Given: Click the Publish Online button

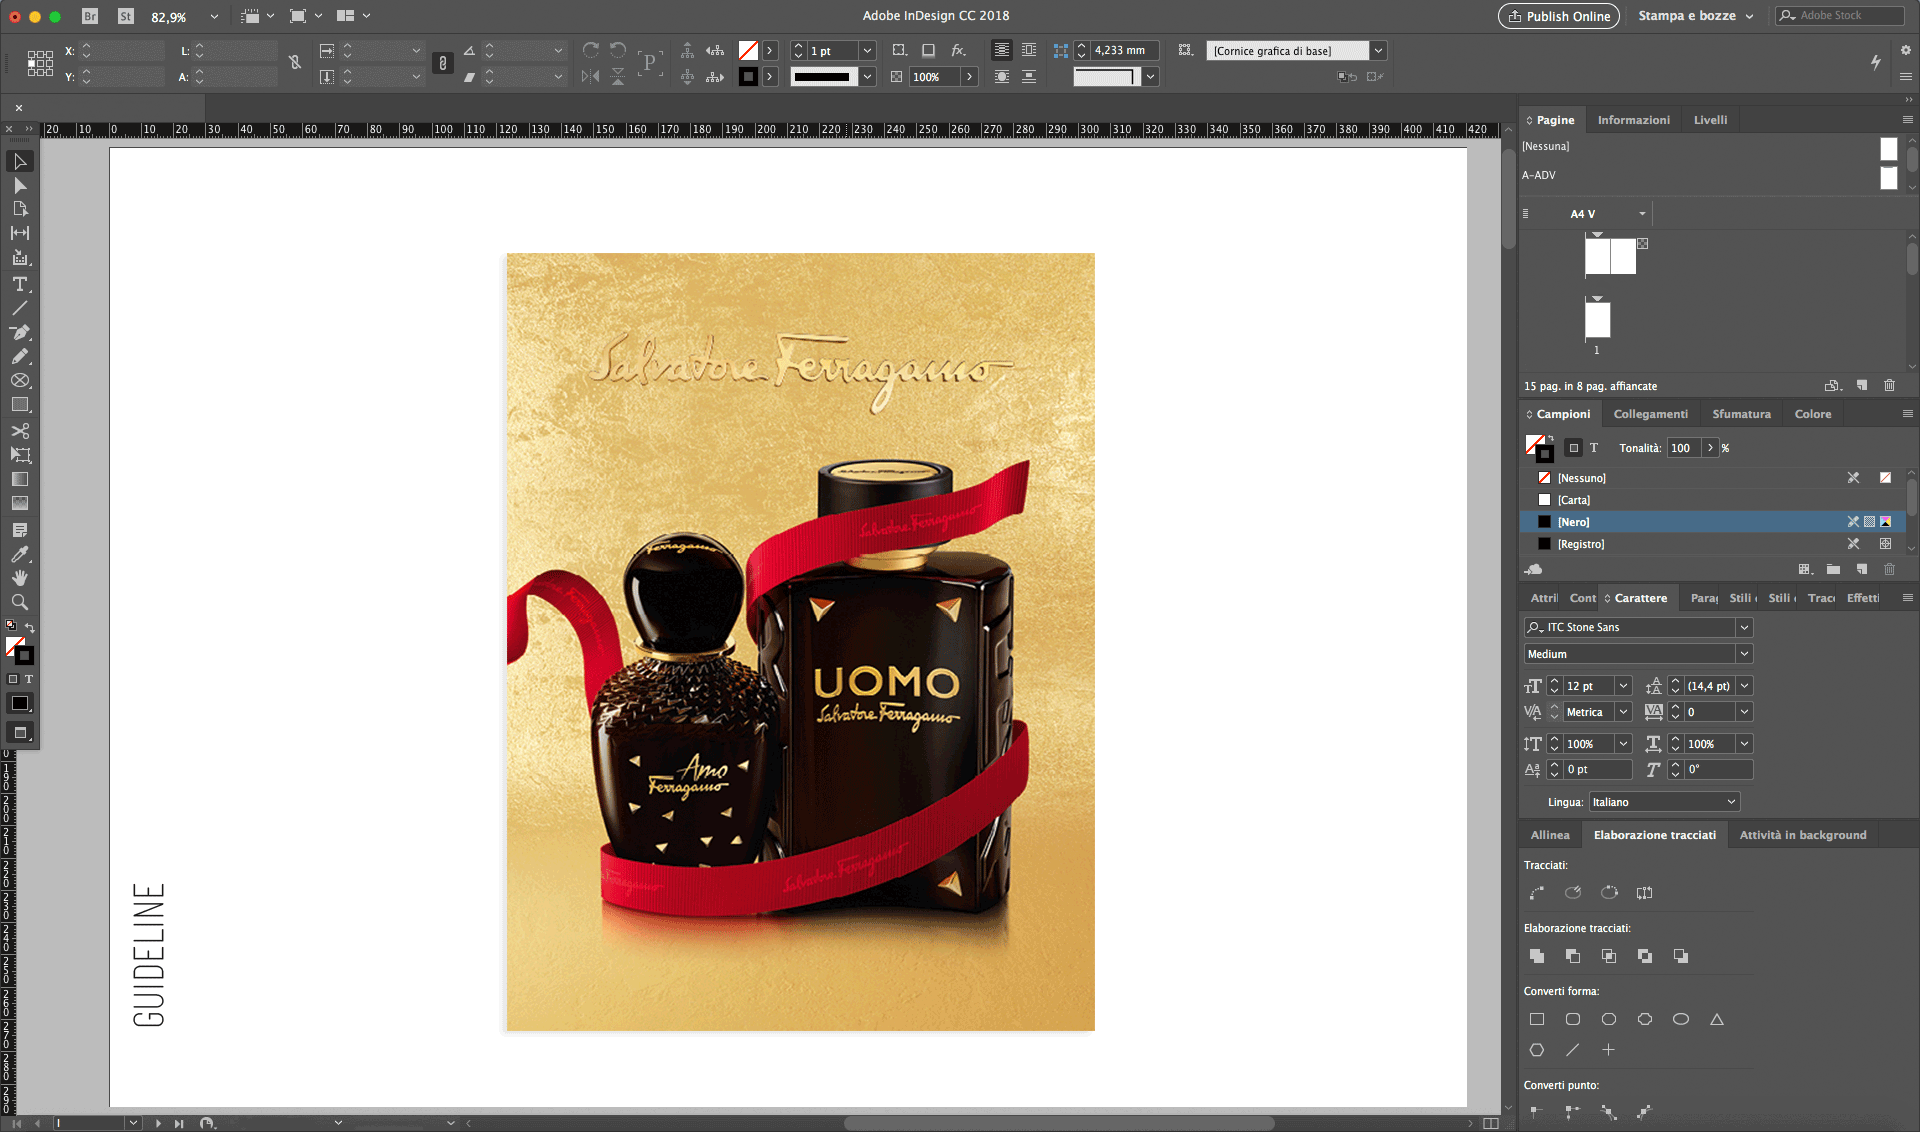Looking at the screenshot, I should click(x=1559, y=16).
